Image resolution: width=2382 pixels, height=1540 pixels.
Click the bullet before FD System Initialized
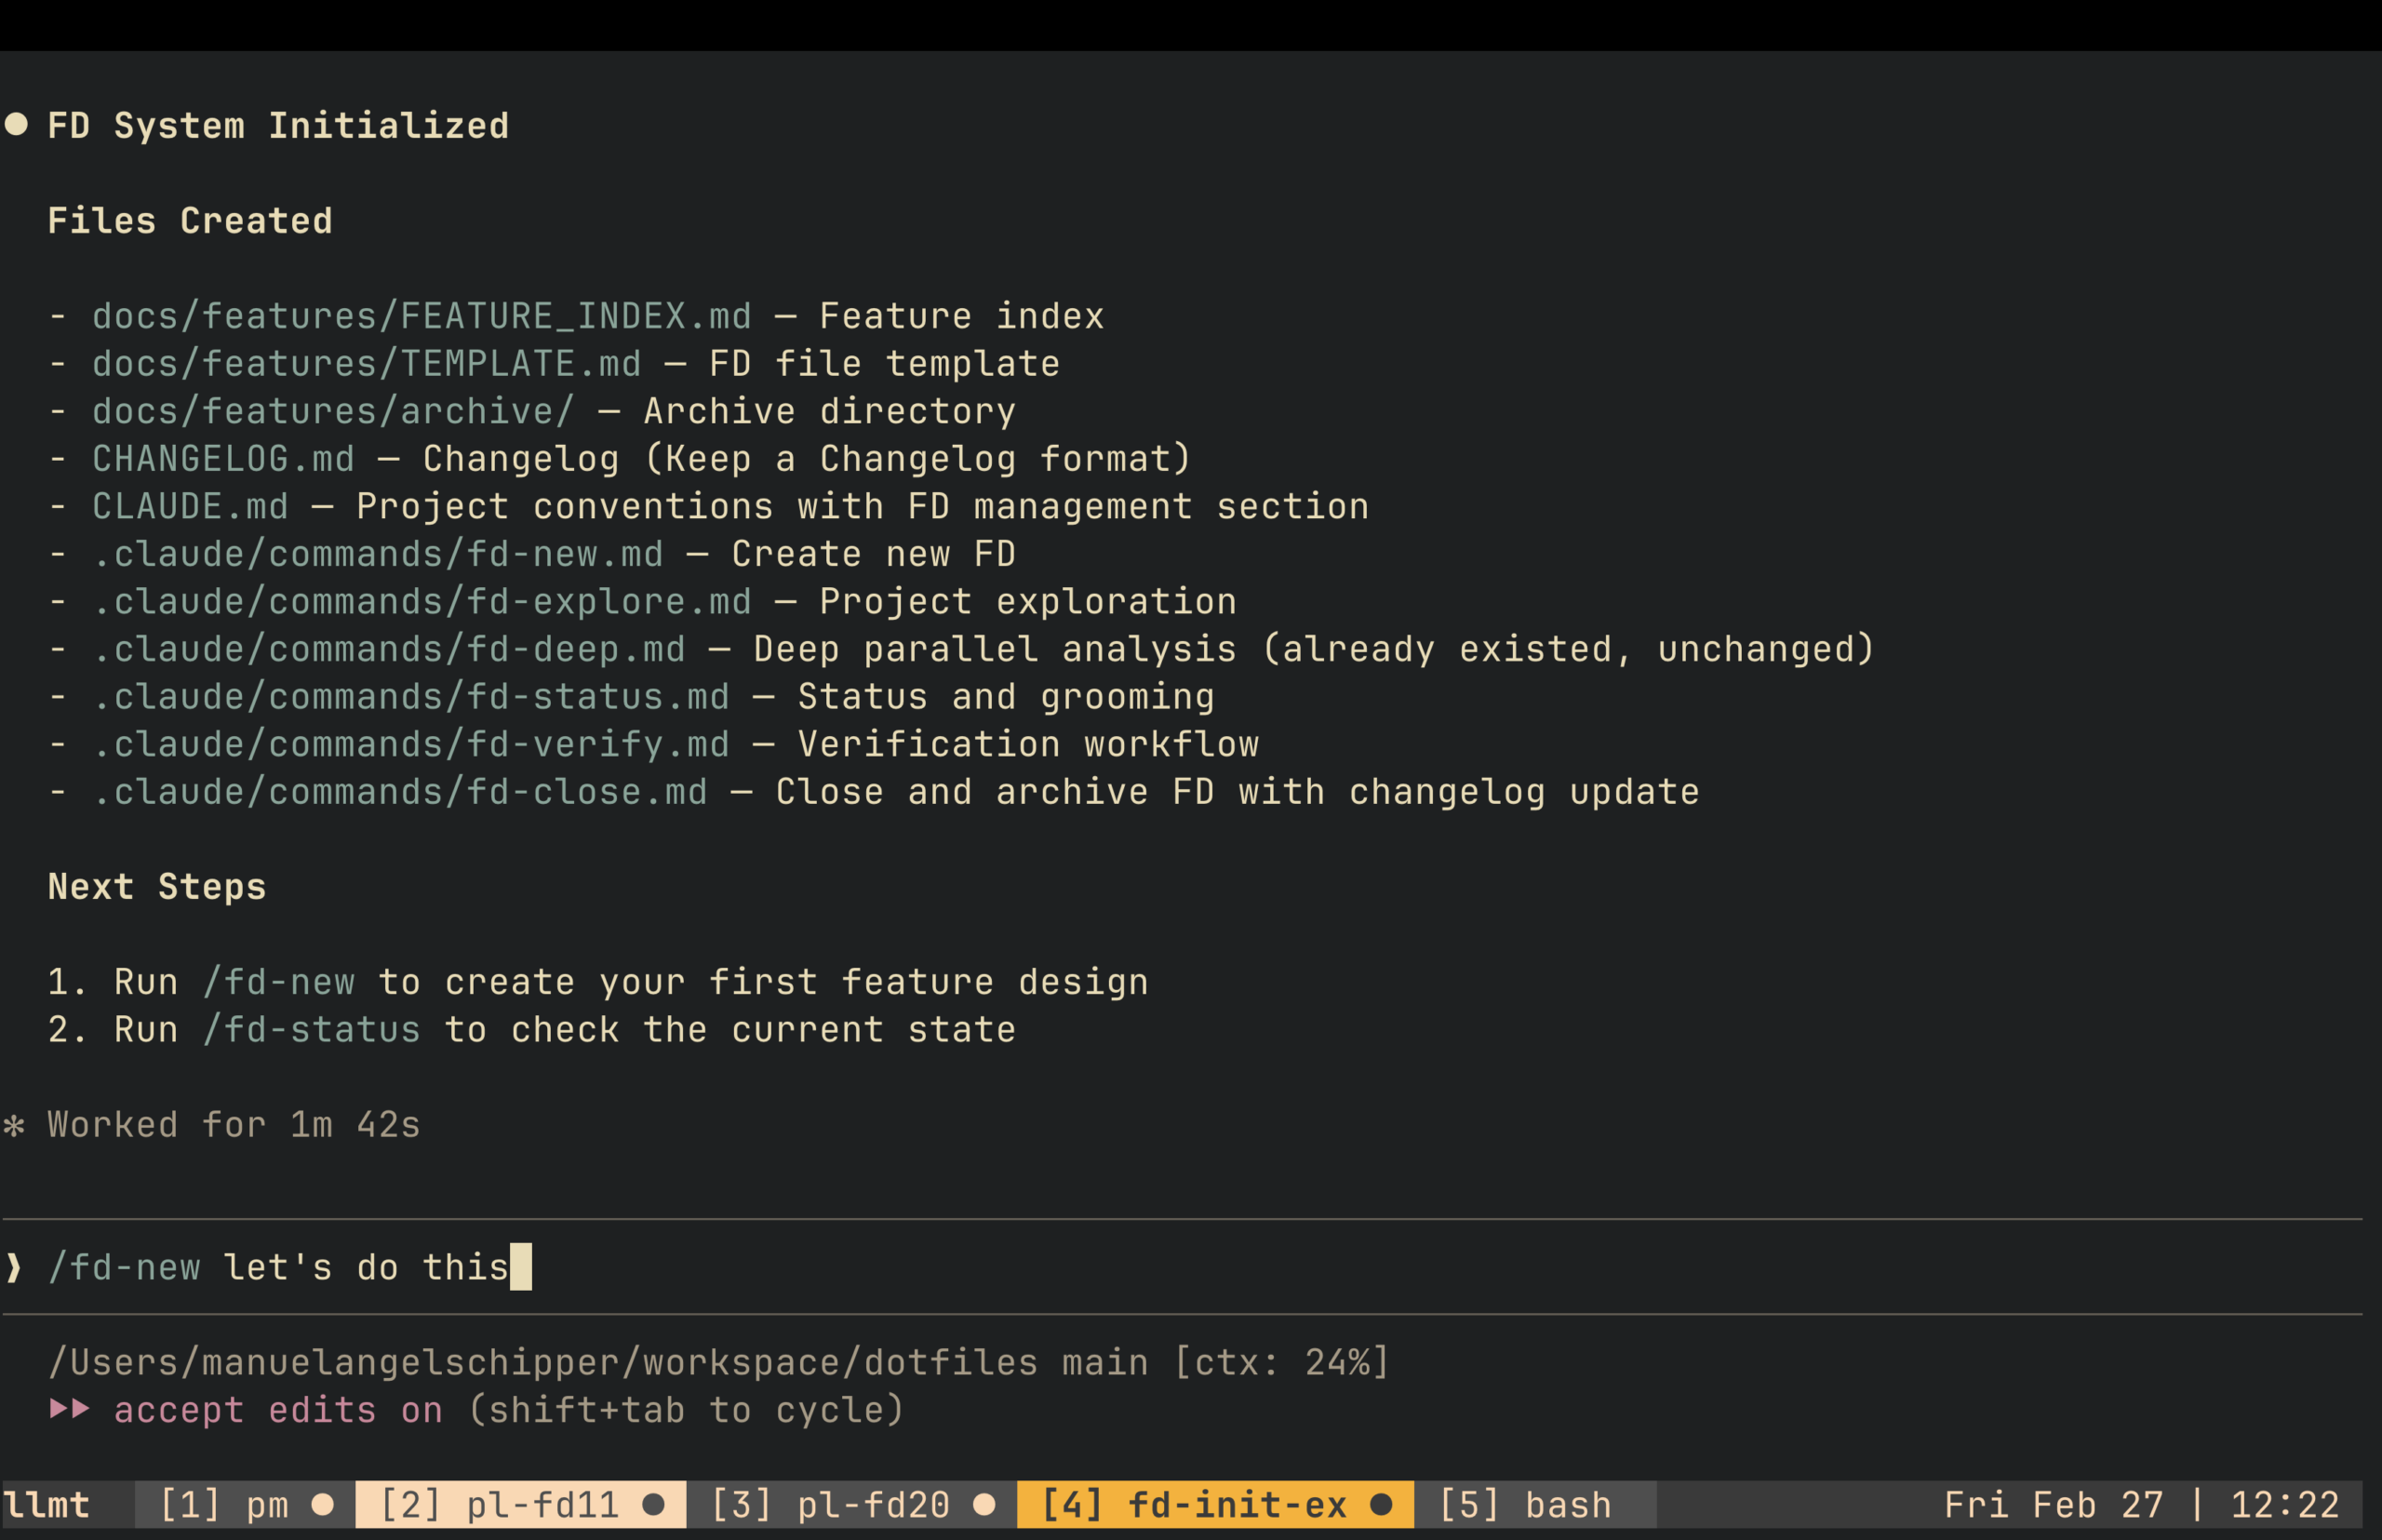click(16, 124)
